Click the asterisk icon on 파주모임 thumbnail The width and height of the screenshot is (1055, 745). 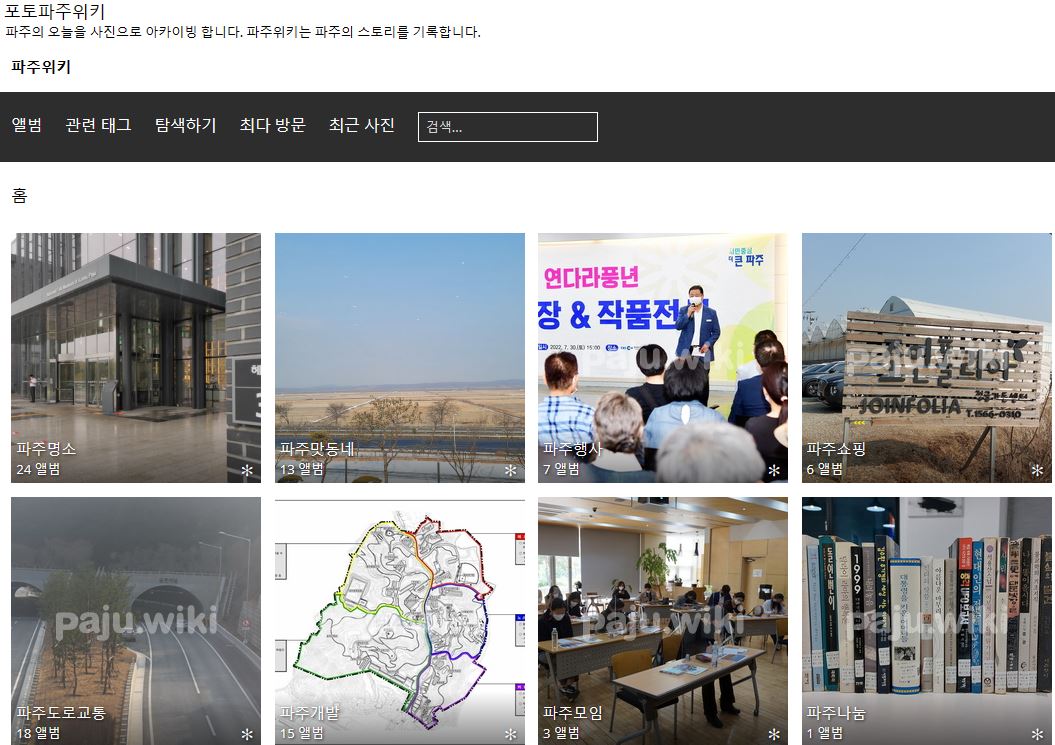pos(773,734)
